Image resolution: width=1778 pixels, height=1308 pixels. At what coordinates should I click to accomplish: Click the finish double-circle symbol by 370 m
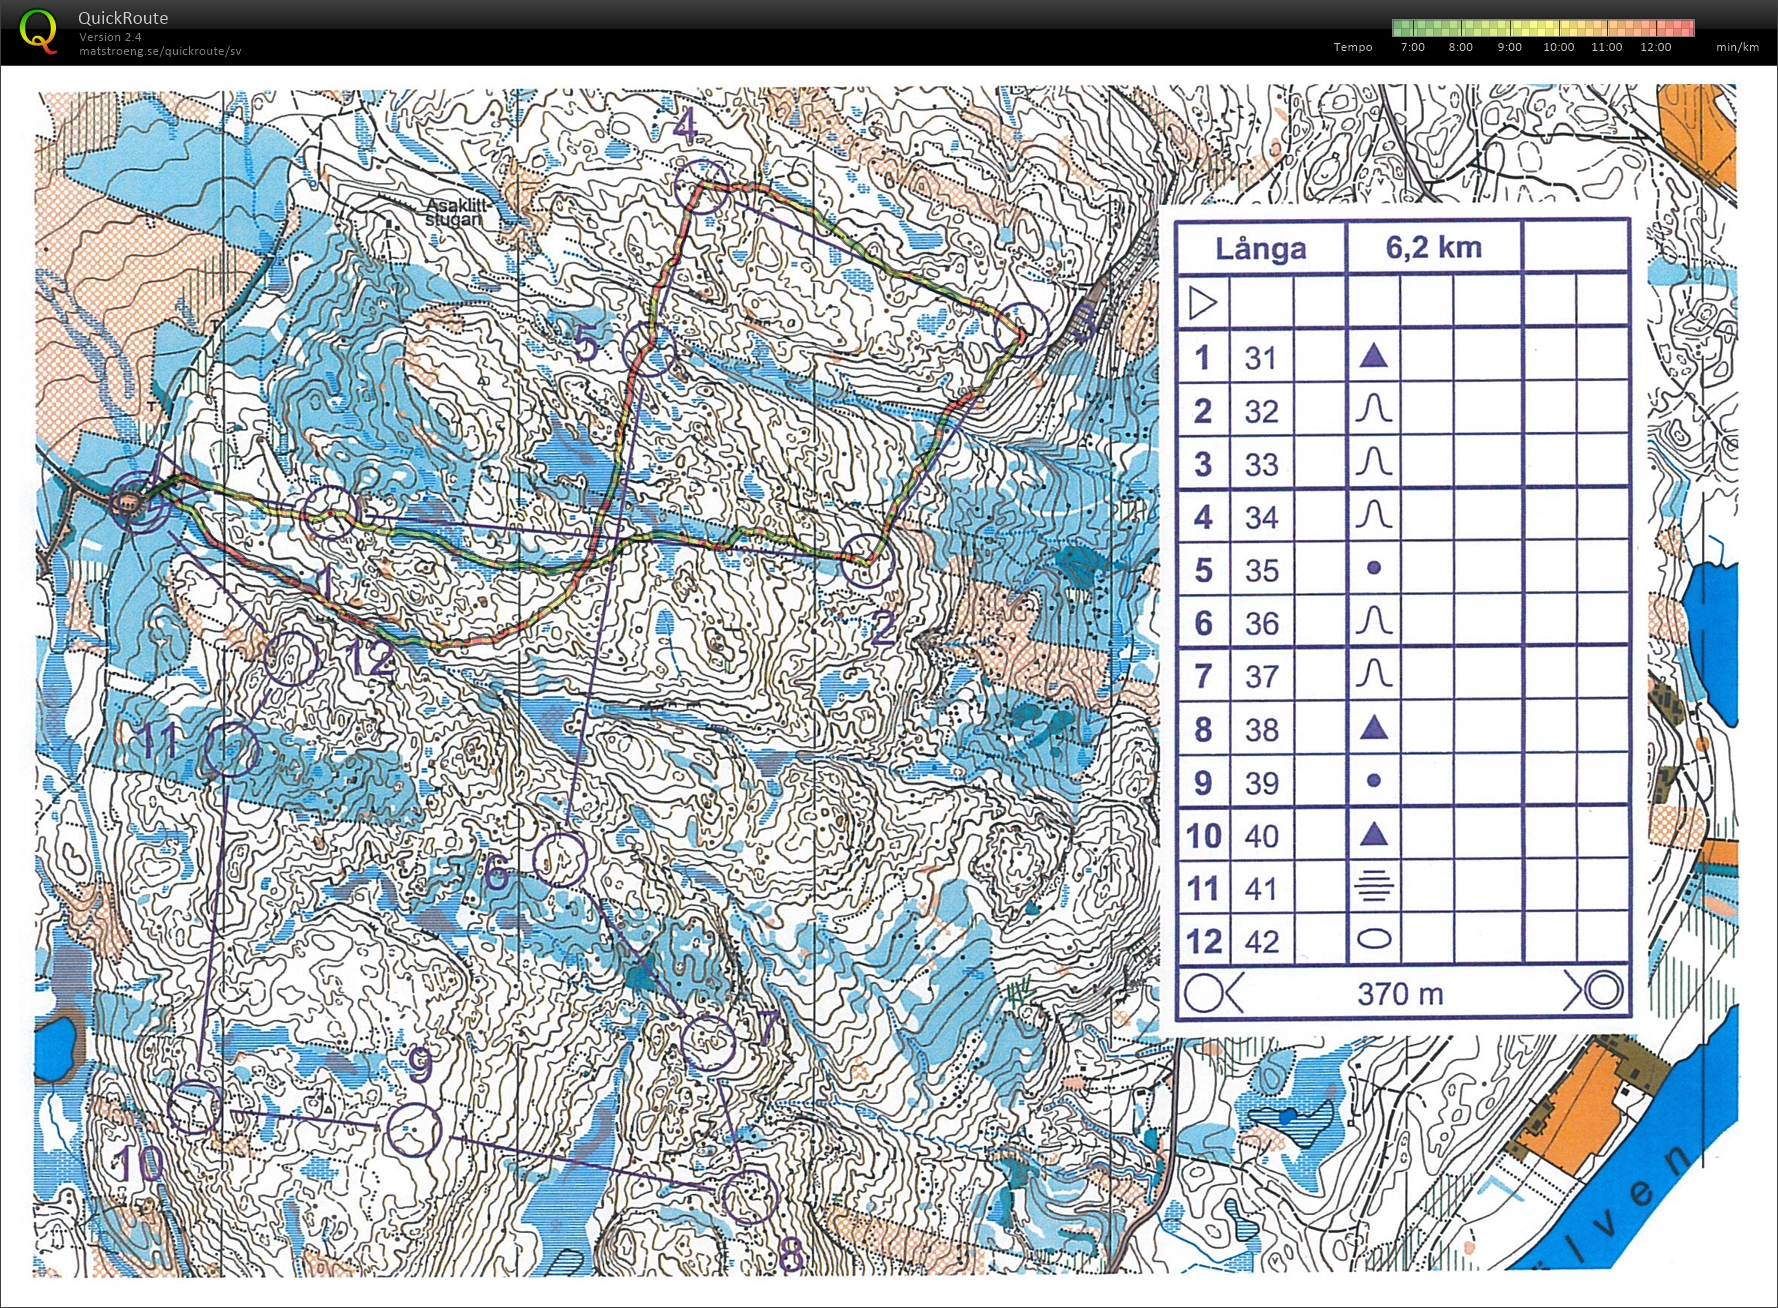pos(1603,991)
